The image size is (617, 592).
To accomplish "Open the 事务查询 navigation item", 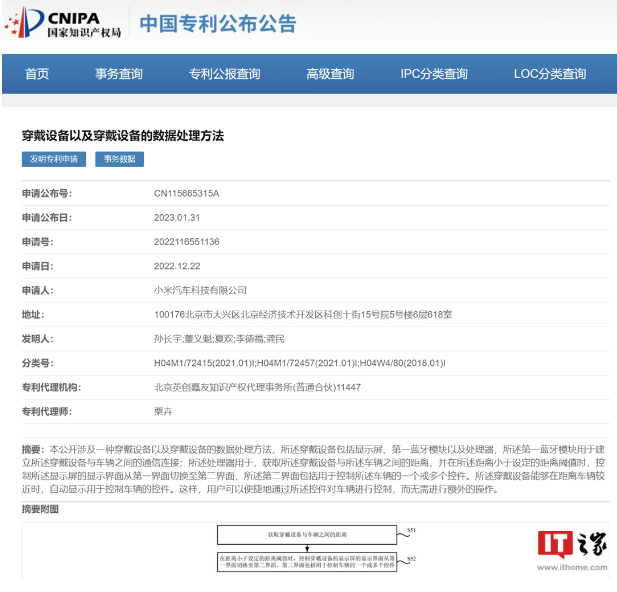I will click(x=119, y=74).
